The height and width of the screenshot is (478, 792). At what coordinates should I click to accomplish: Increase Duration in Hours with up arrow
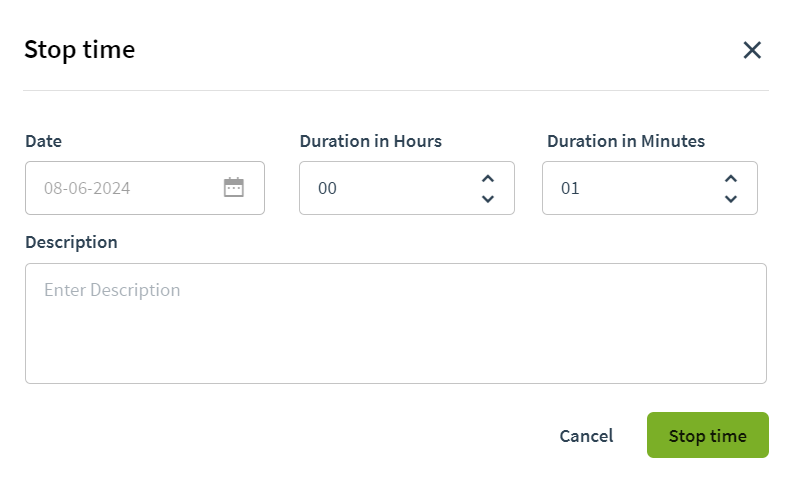point(488,179)
